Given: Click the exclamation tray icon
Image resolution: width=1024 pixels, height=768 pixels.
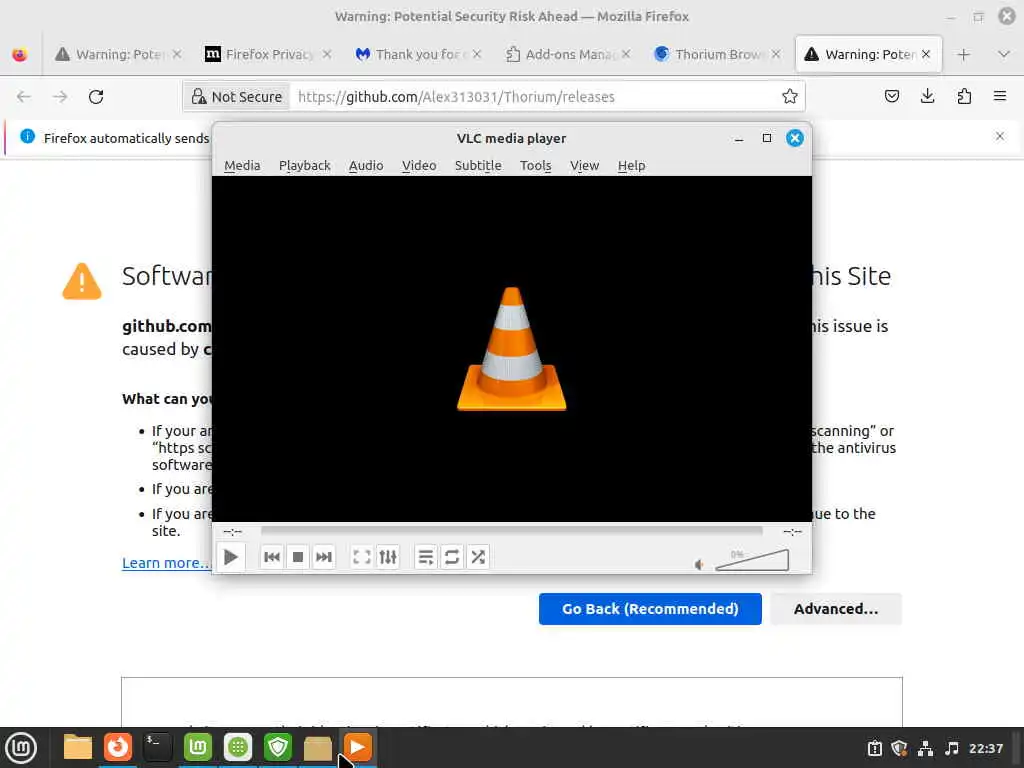Looking at the screenshot, I should pyautogui.click(x=874, y=748).
